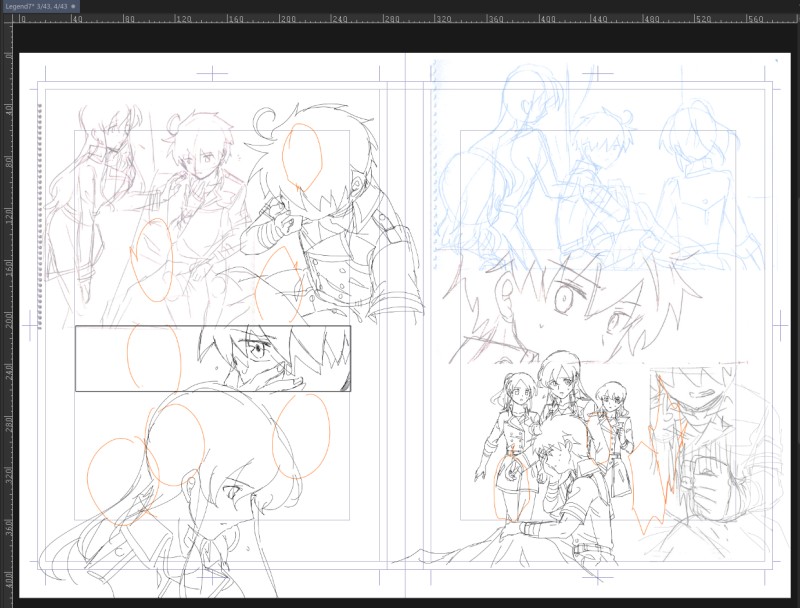This screenshot has height=608, width=800.
Task: Click the ruler origin corner box
Action: 6,18
